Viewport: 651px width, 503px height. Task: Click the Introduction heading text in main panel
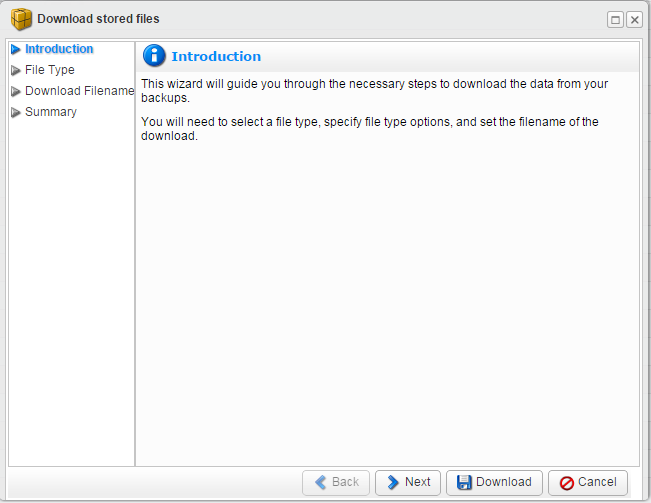216,56
